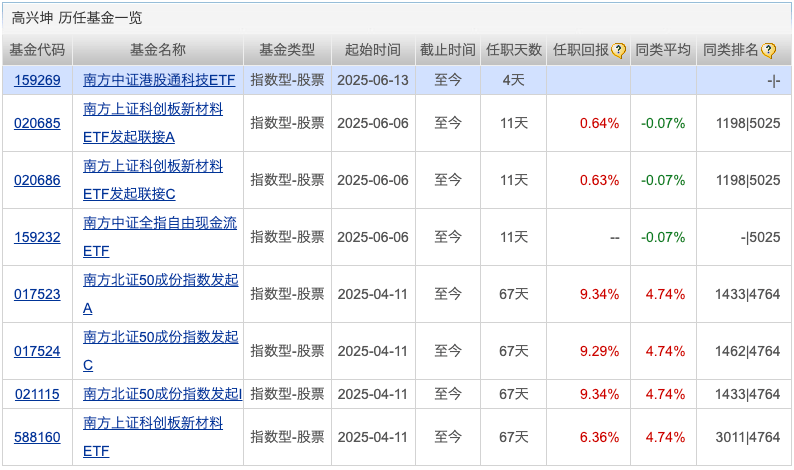The height and width of the screenshot is (470, 794).
Task: Open fund code 159269 link
Action: (37, 80)
